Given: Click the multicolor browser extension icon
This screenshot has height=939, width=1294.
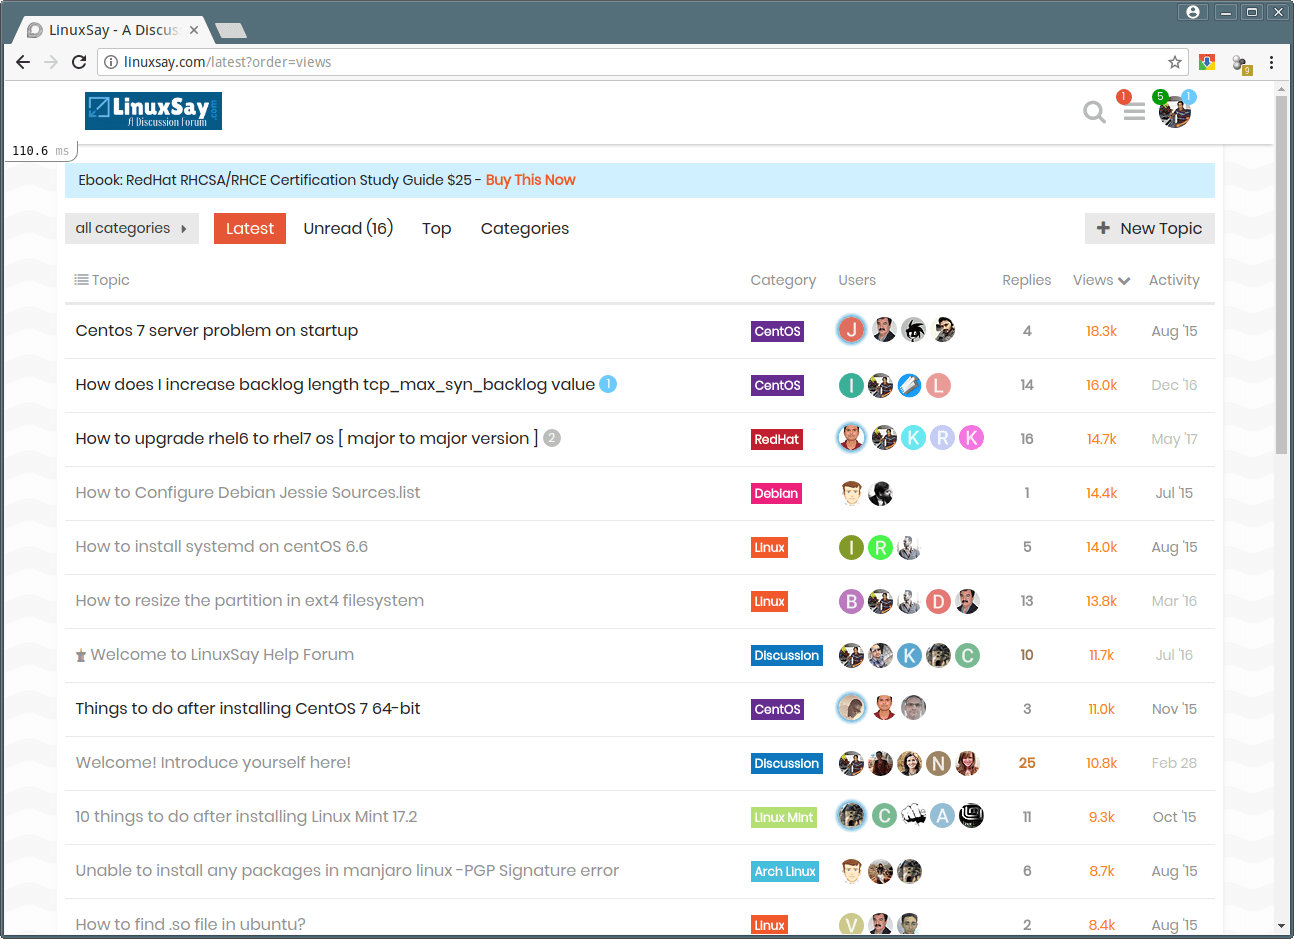Looking at the screenshot, I should [1207, 62].
